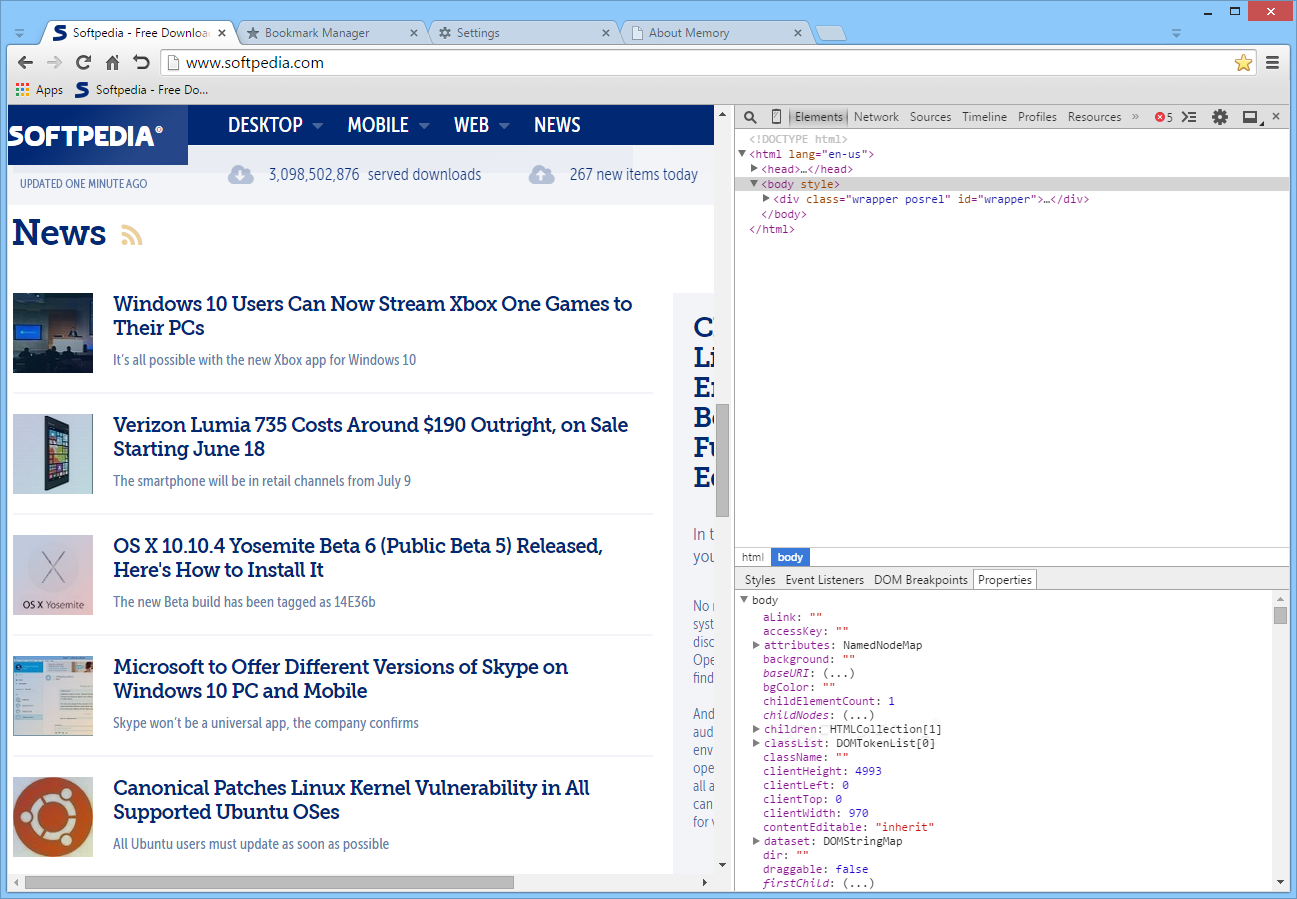Open the Softpedia bookmark in the bookmarks bar
This screenshot has height=899, width=1297.
point(142,90)
